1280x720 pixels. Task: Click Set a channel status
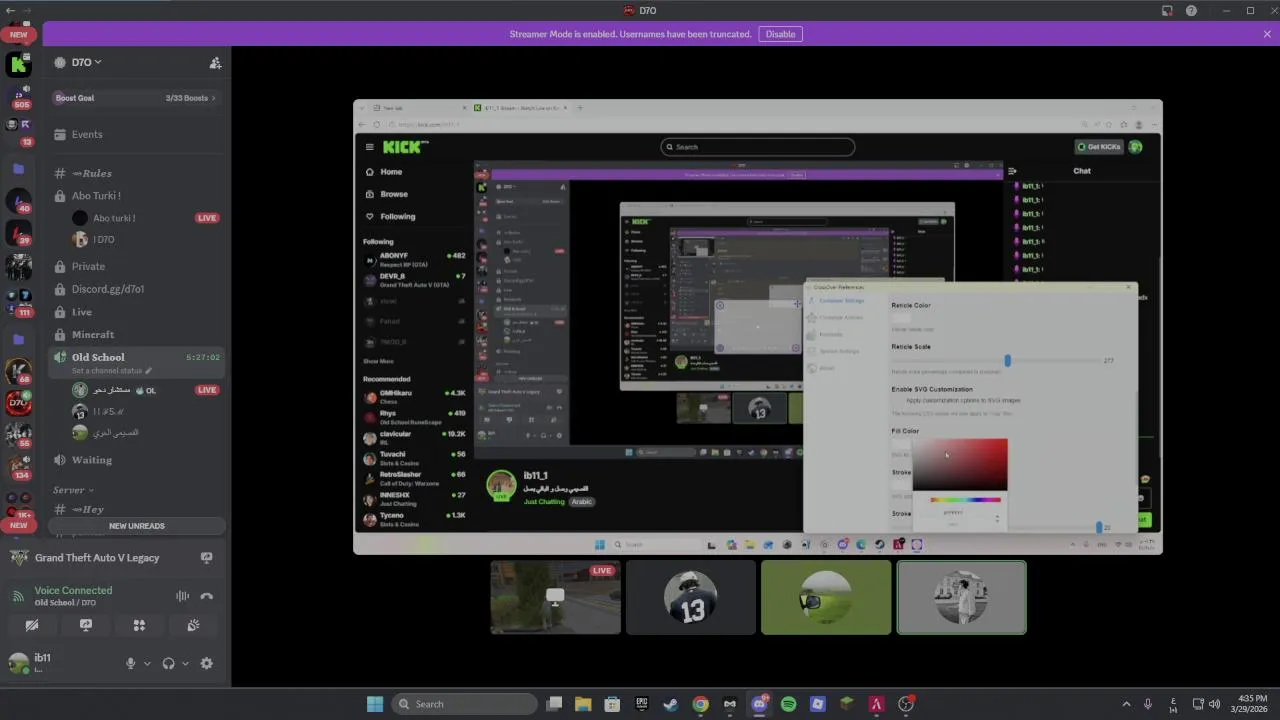click(112, 370)
